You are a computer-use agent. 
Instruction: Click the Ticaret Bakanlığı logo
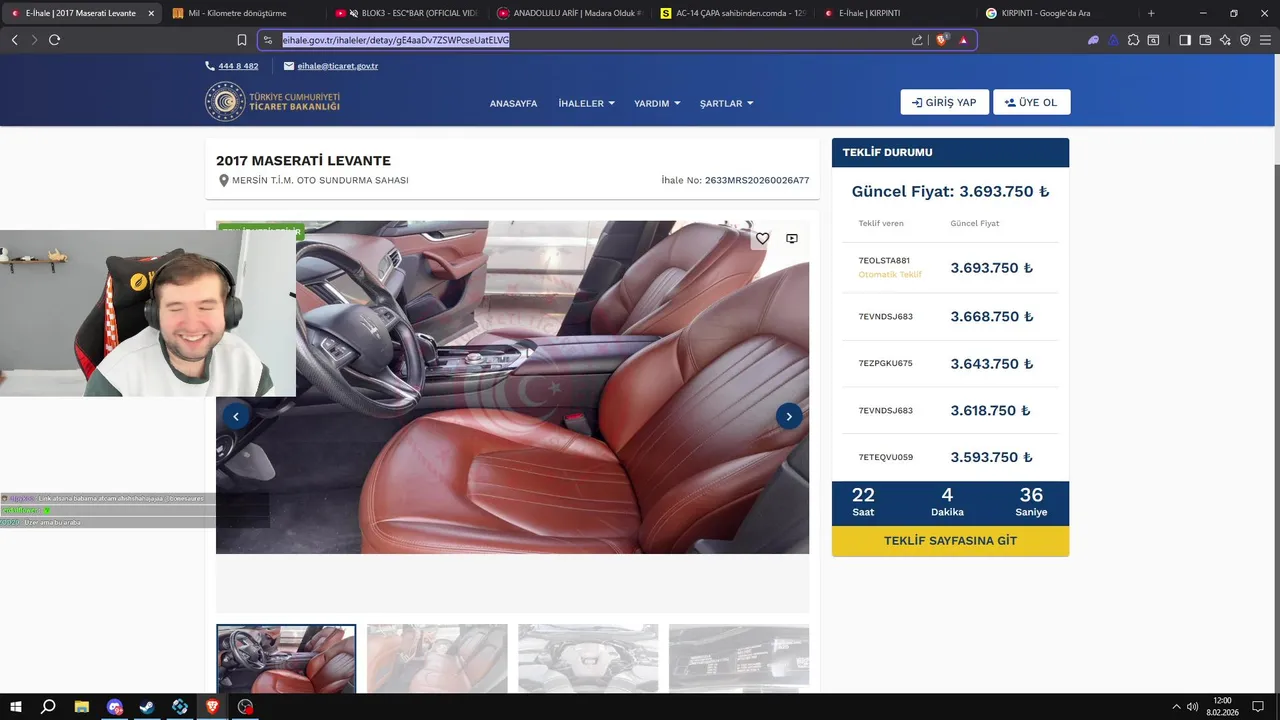pyautogui.click(x=272, y=102)
